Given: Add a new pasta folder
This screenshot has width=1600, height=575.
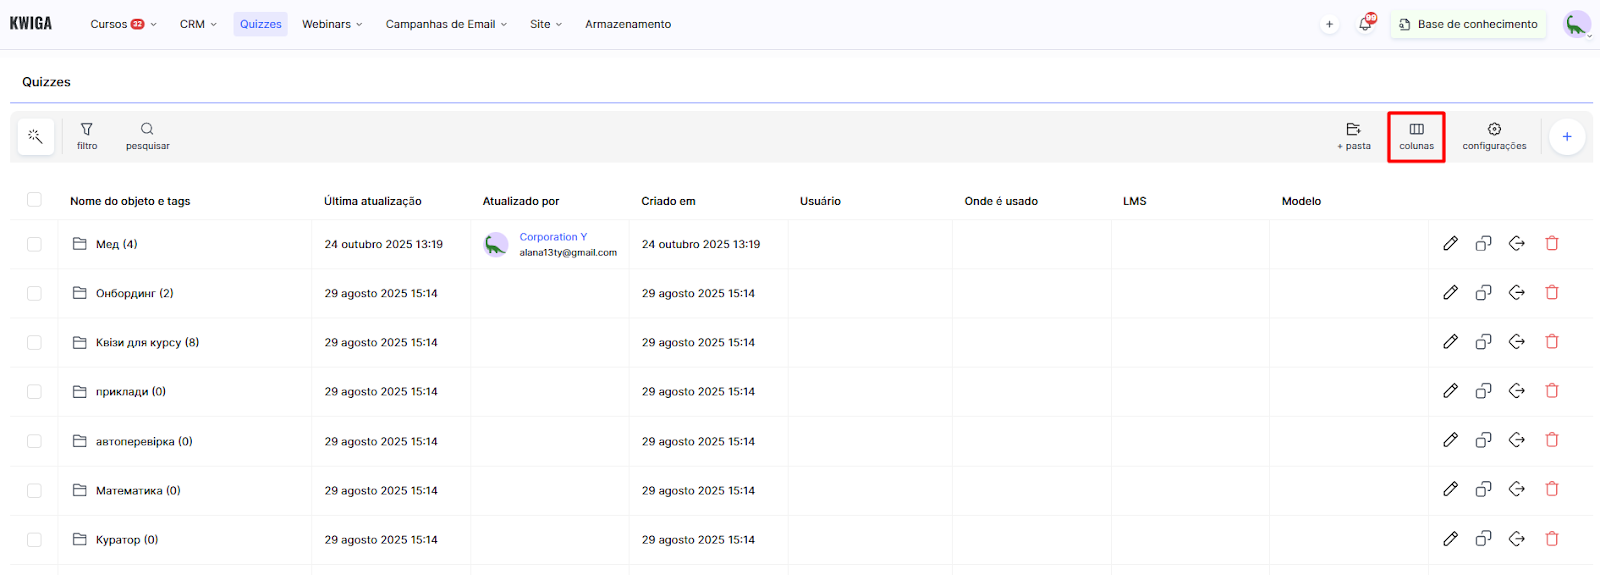Looking at the screenshot, I should point(1353,136).
